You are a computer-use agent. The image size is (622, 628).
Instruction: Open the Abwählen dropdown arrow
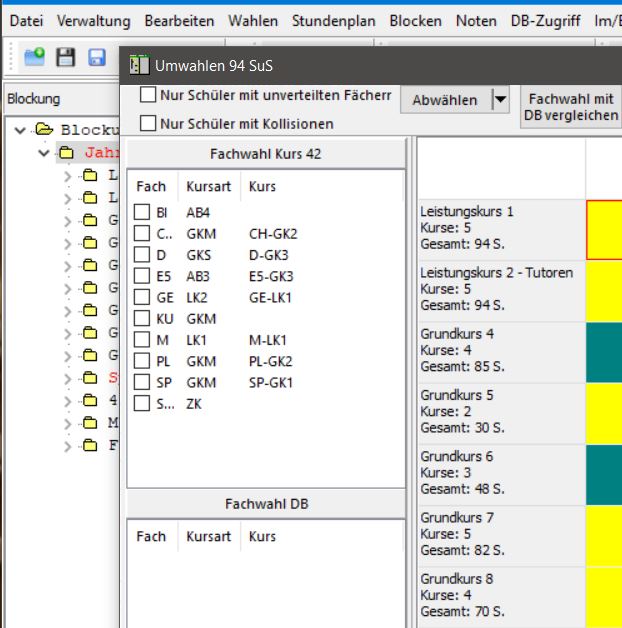point(501,99)
